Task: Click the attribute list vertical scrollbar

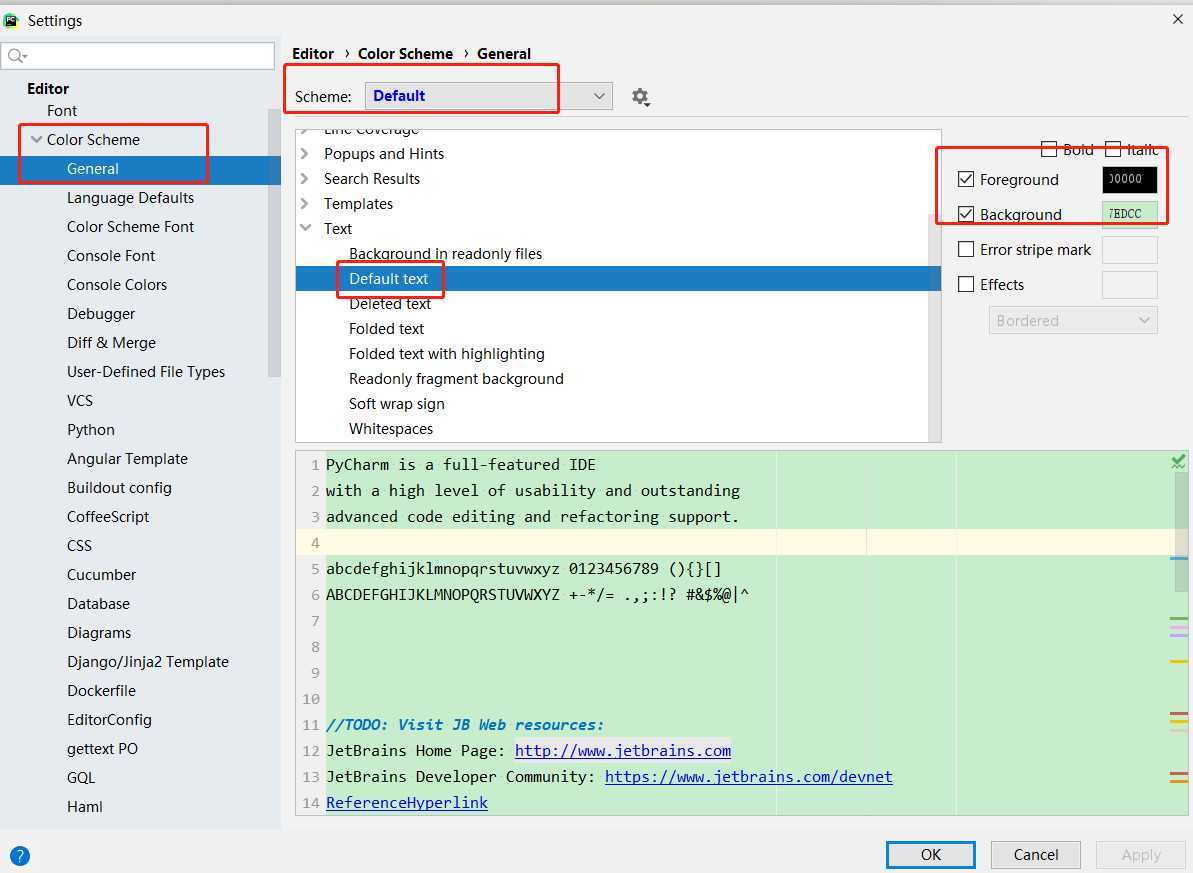Action: pos(934,327)
